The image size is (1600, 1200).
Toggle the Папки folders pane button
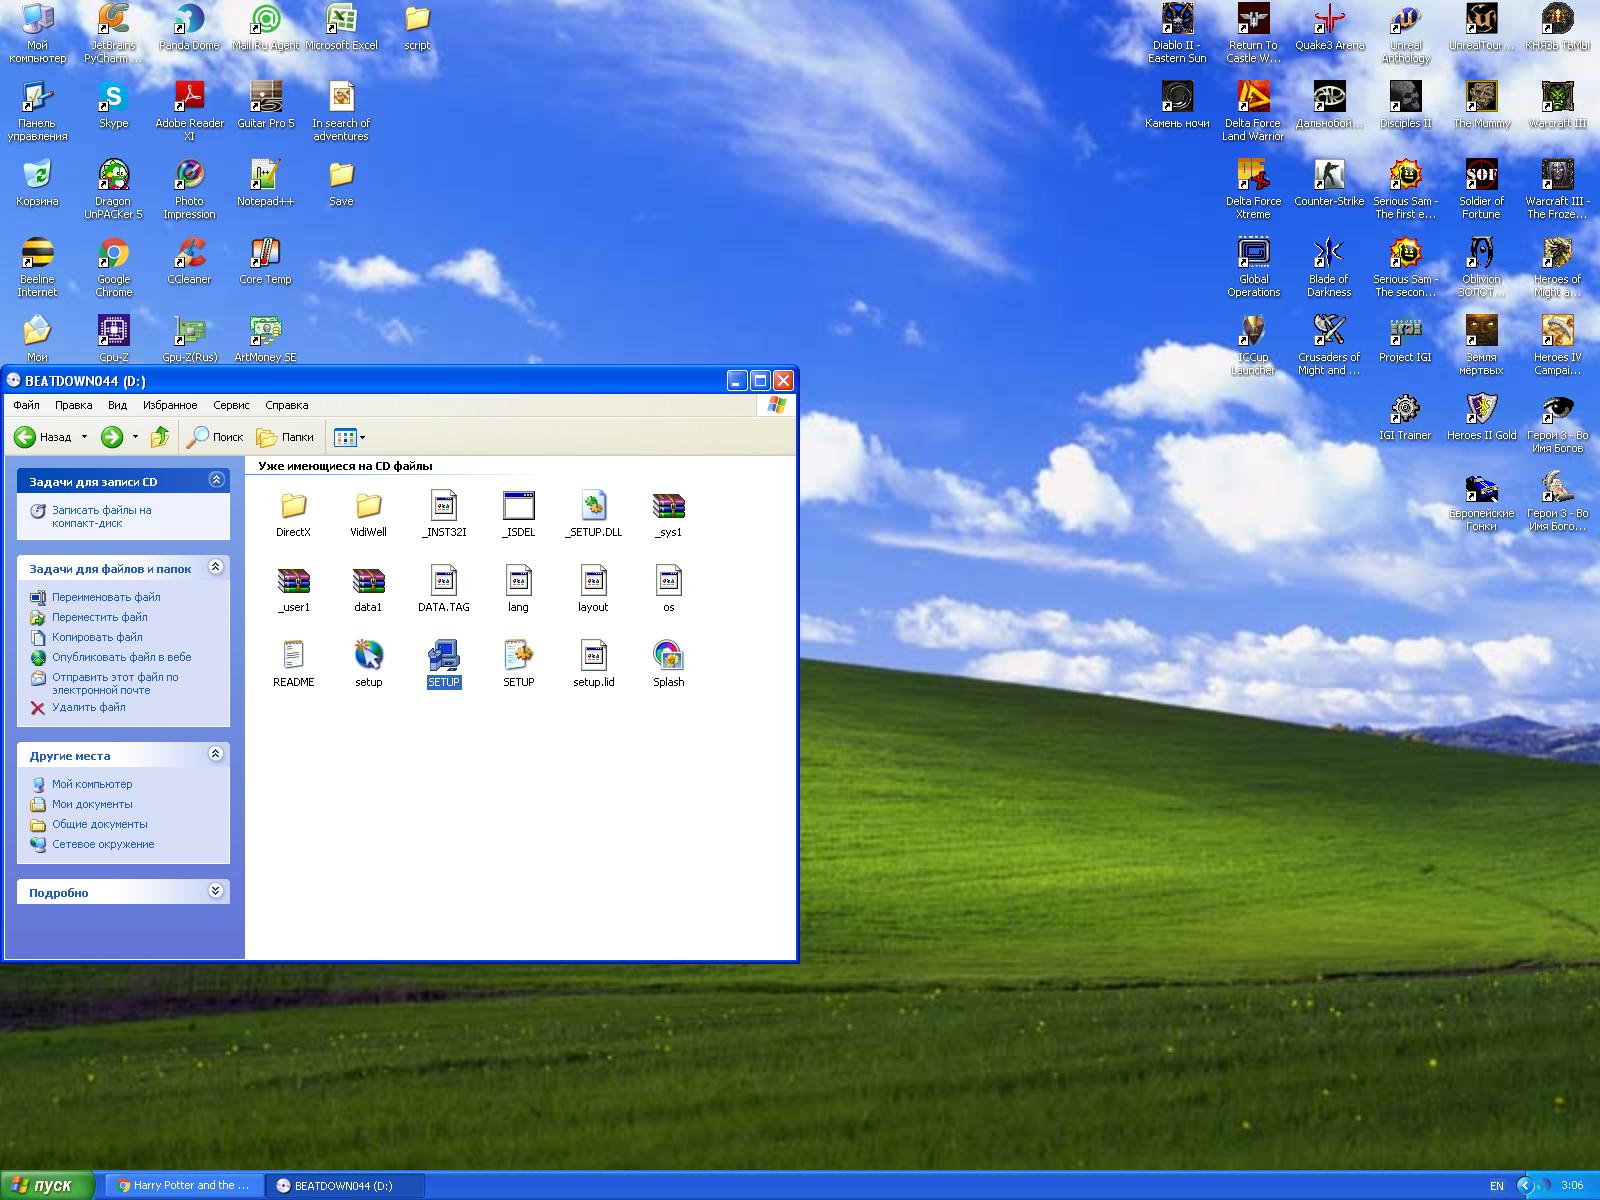(x=286, y=437)
